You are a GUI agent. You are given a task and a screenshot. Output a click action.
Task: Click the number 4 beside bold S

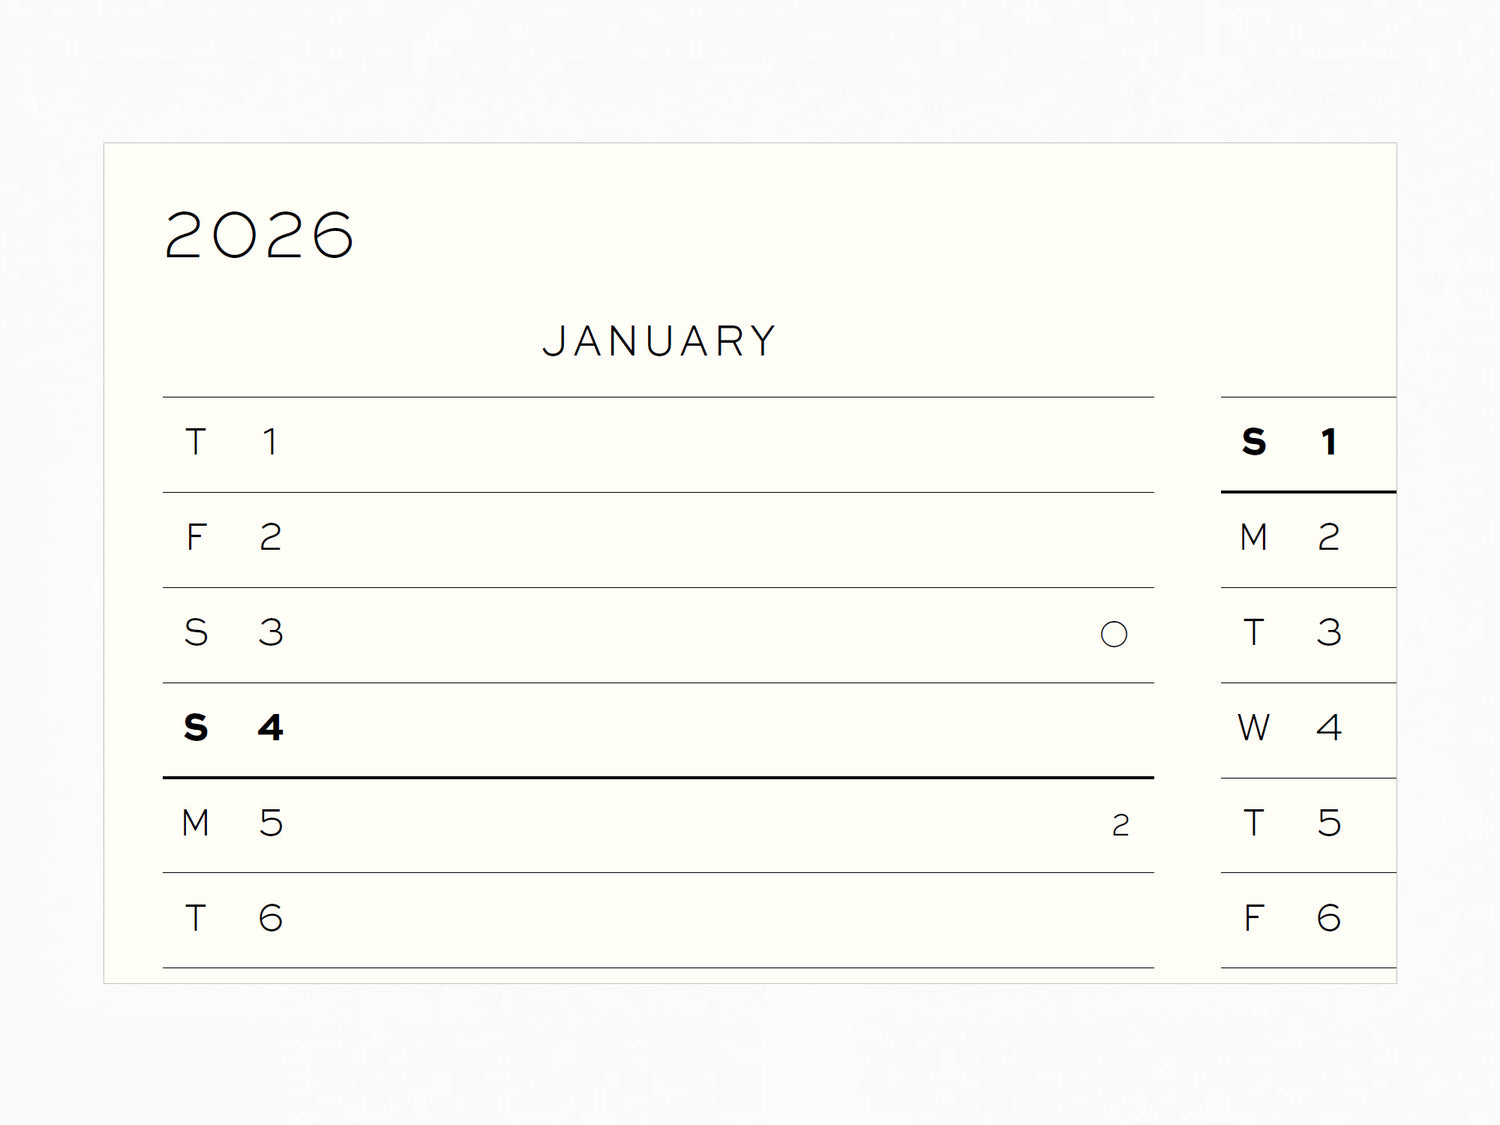(270, 728)
